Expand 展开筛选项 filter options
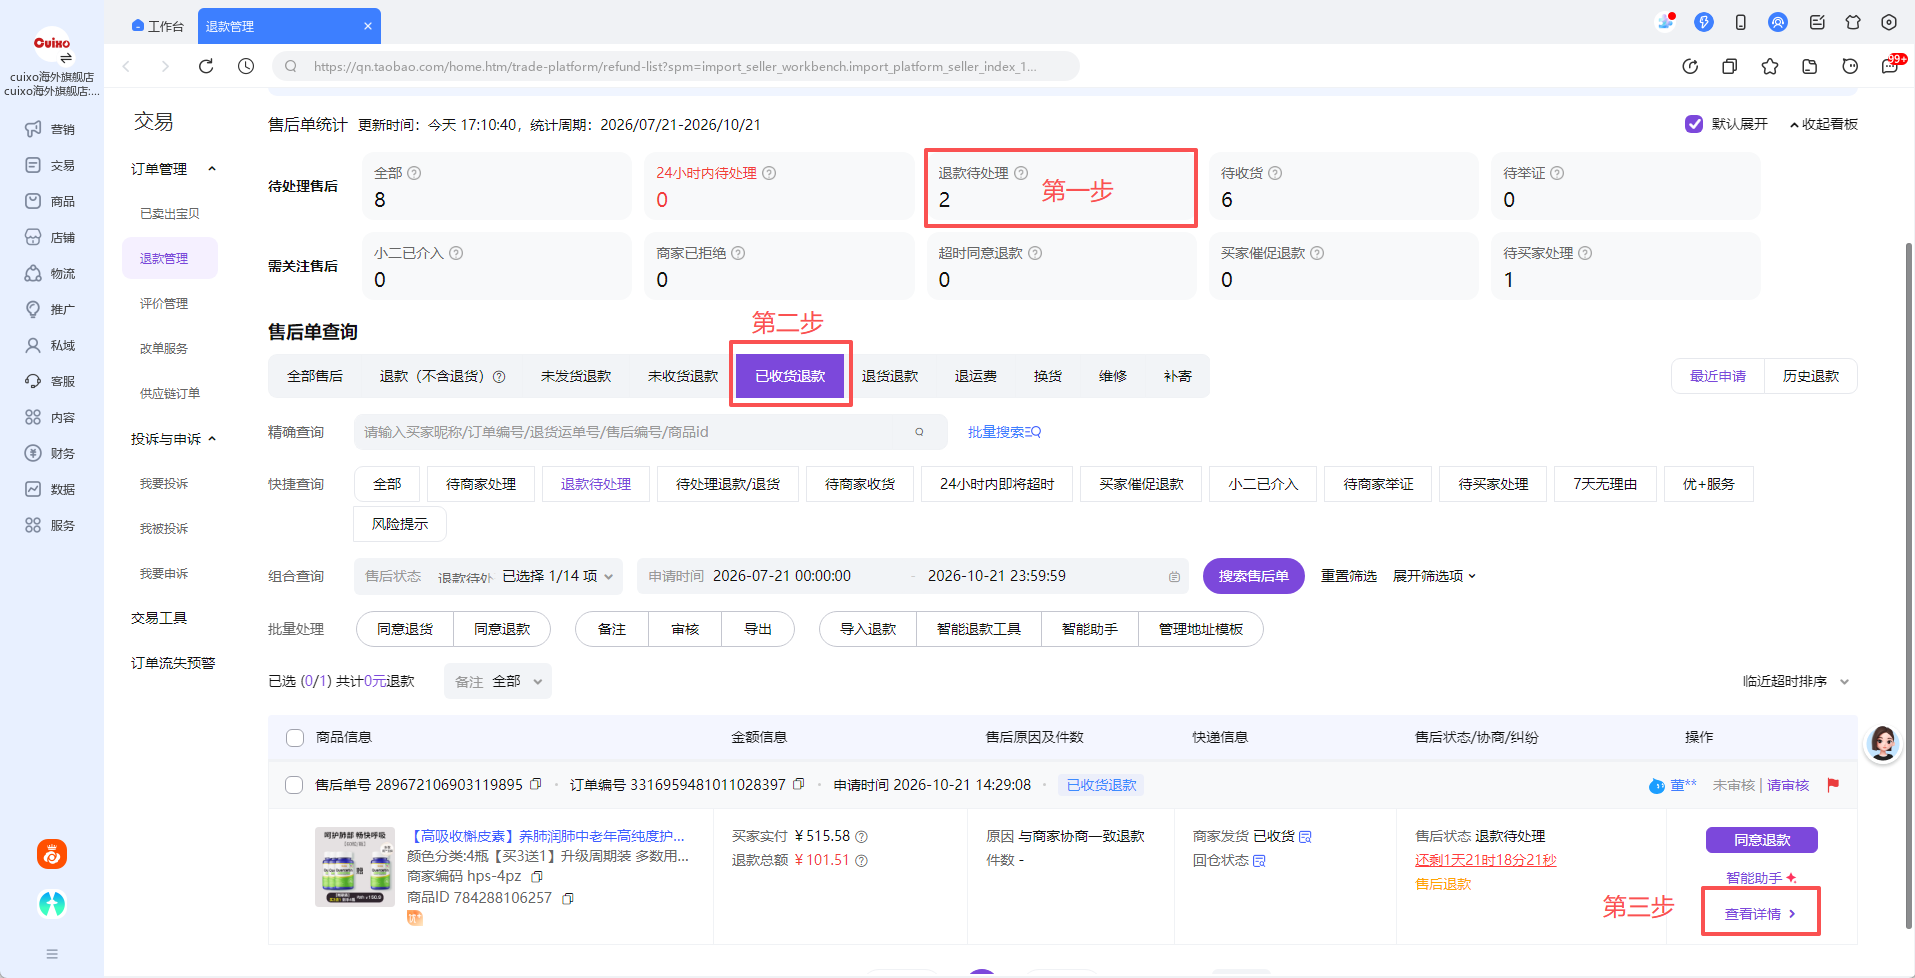1915x978 pixels. pyautogui.click(x=1434, y=576)
